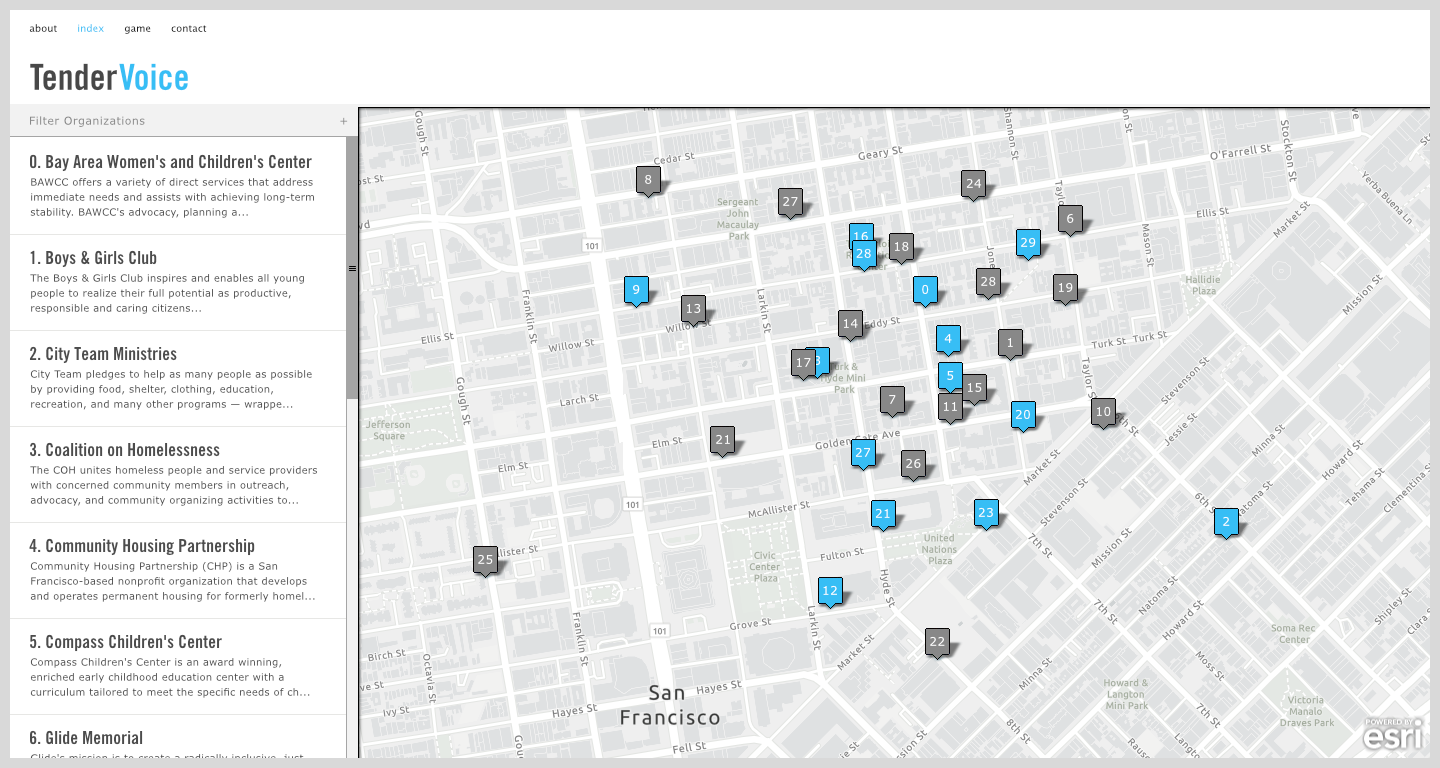Click the sidebar collapse handle icon
This screenshot has width=1440, height=768.
point(352,268)
